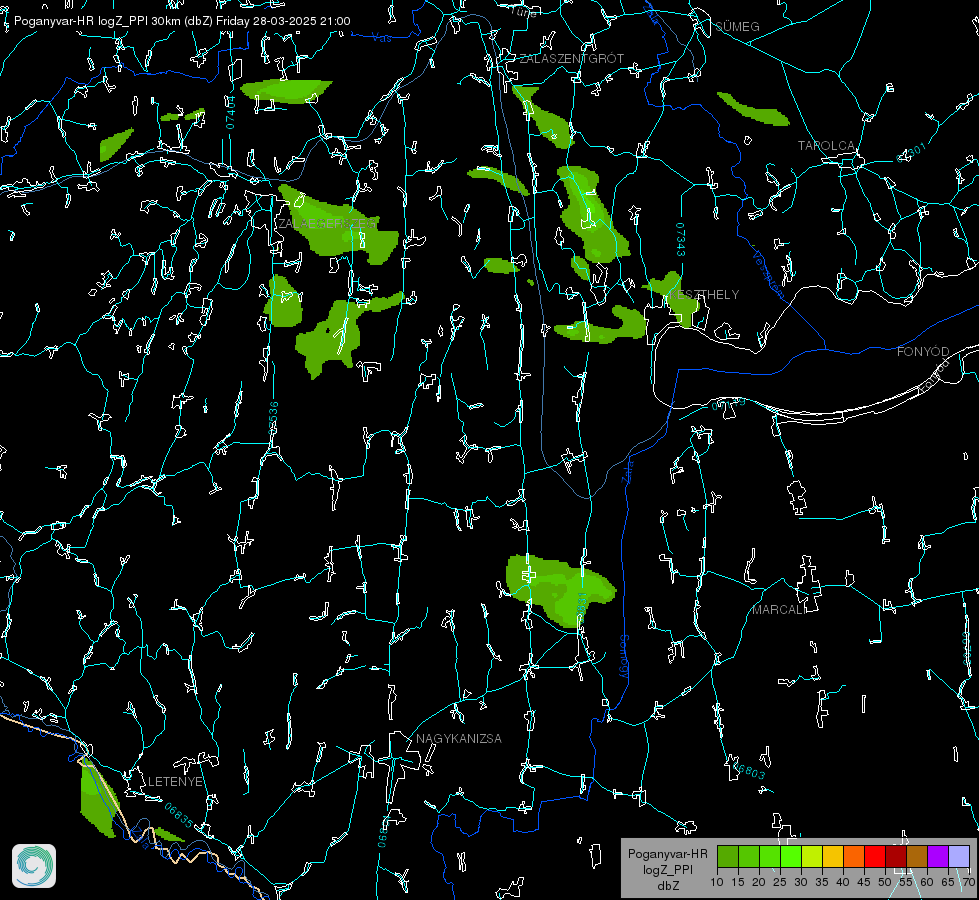Viewport: 979px width, 900px height.
Task: Select the 50–55 dBZ dark red swatch
Action: 896,856
